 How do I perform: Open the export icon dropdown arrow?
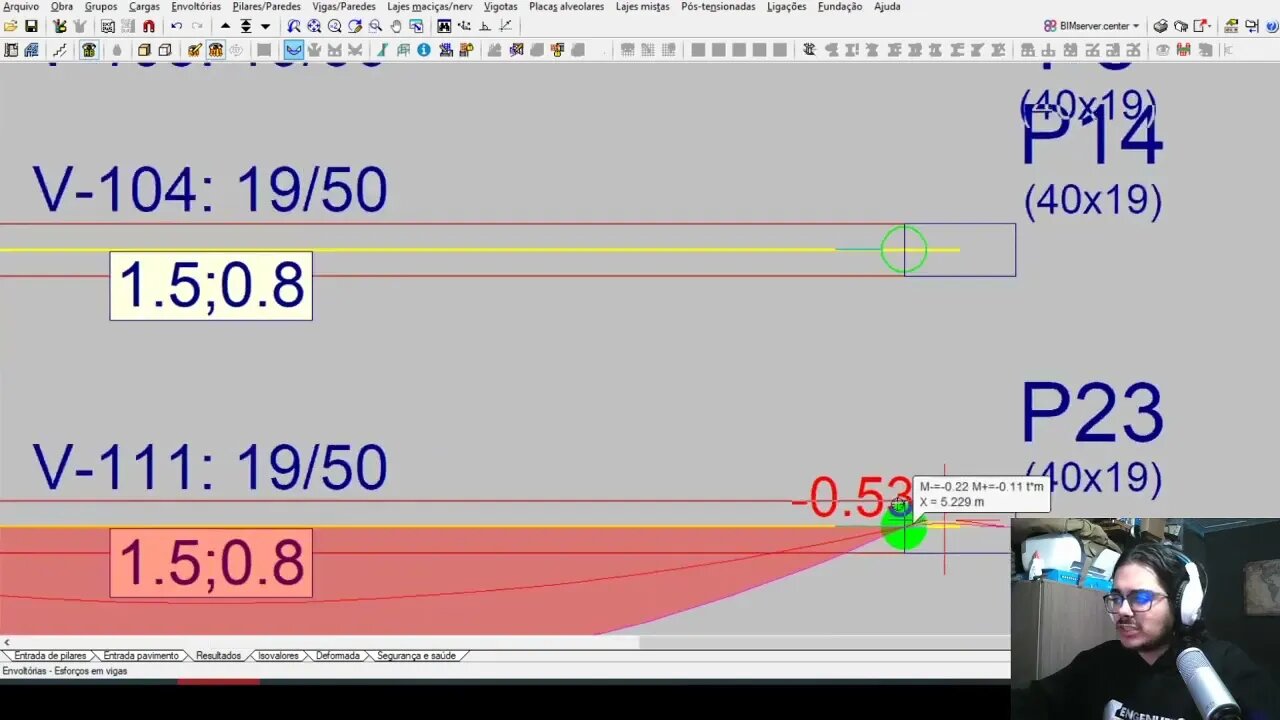tap(1210, 26)
